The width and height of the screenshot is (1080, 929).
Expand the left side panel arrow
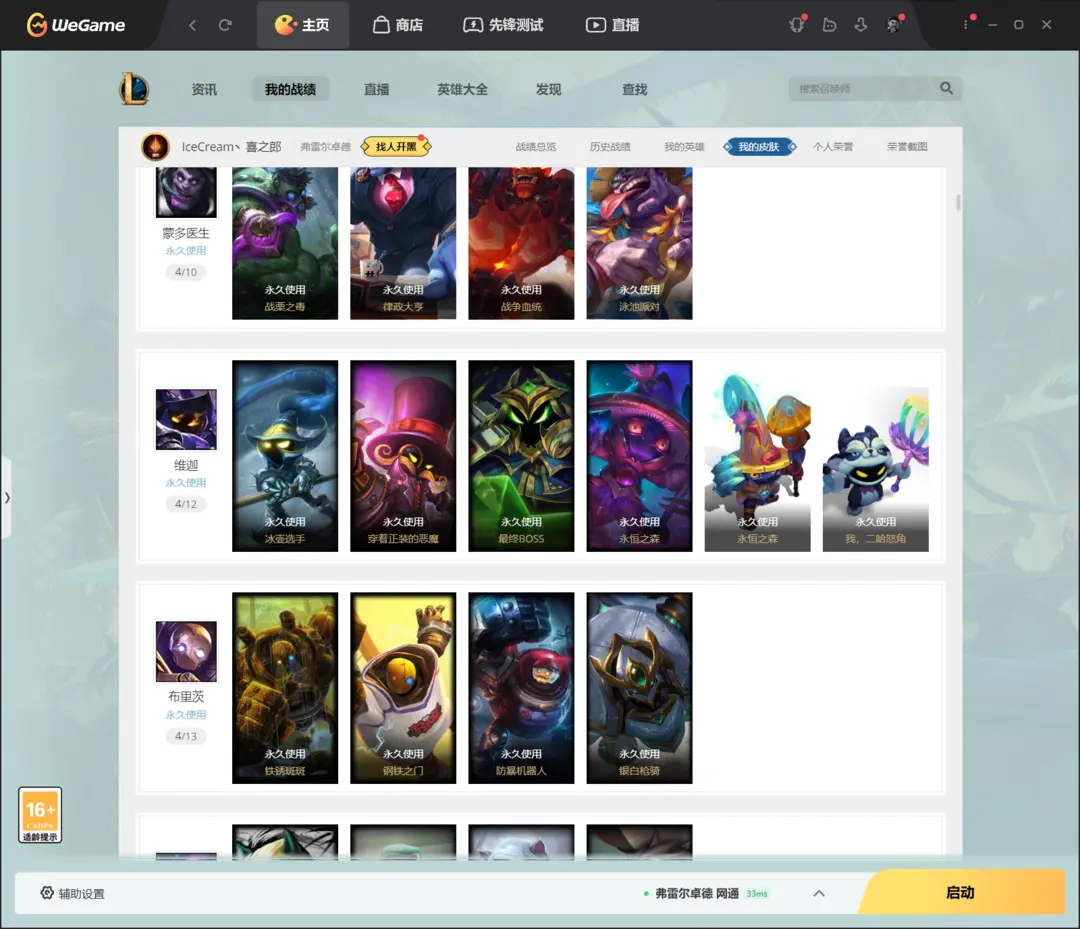(x=6, y=497)
